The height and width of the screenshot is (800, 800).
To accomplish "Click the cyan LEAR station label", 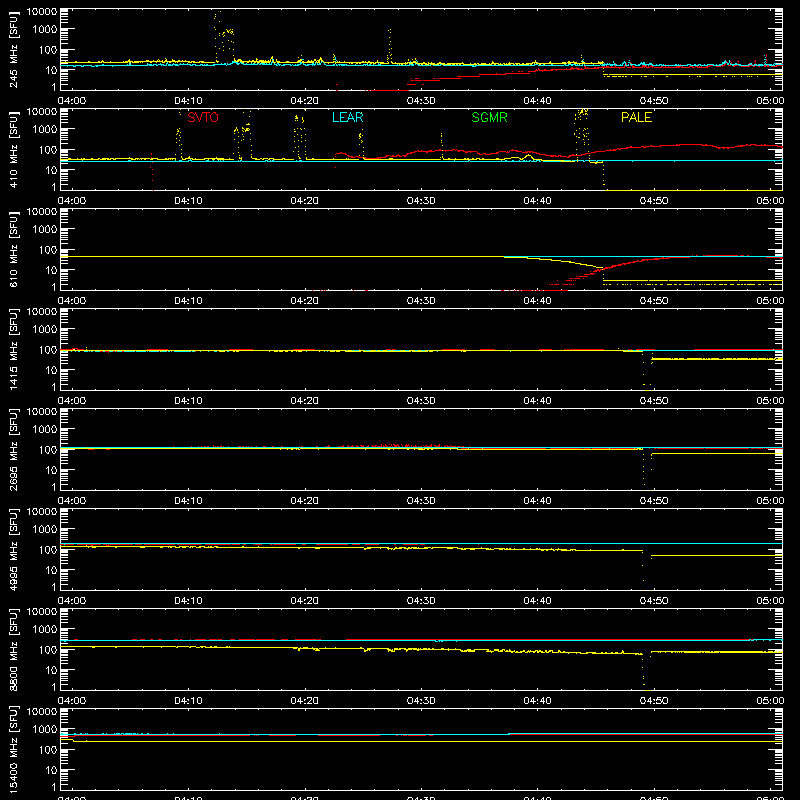I will 347,117.
